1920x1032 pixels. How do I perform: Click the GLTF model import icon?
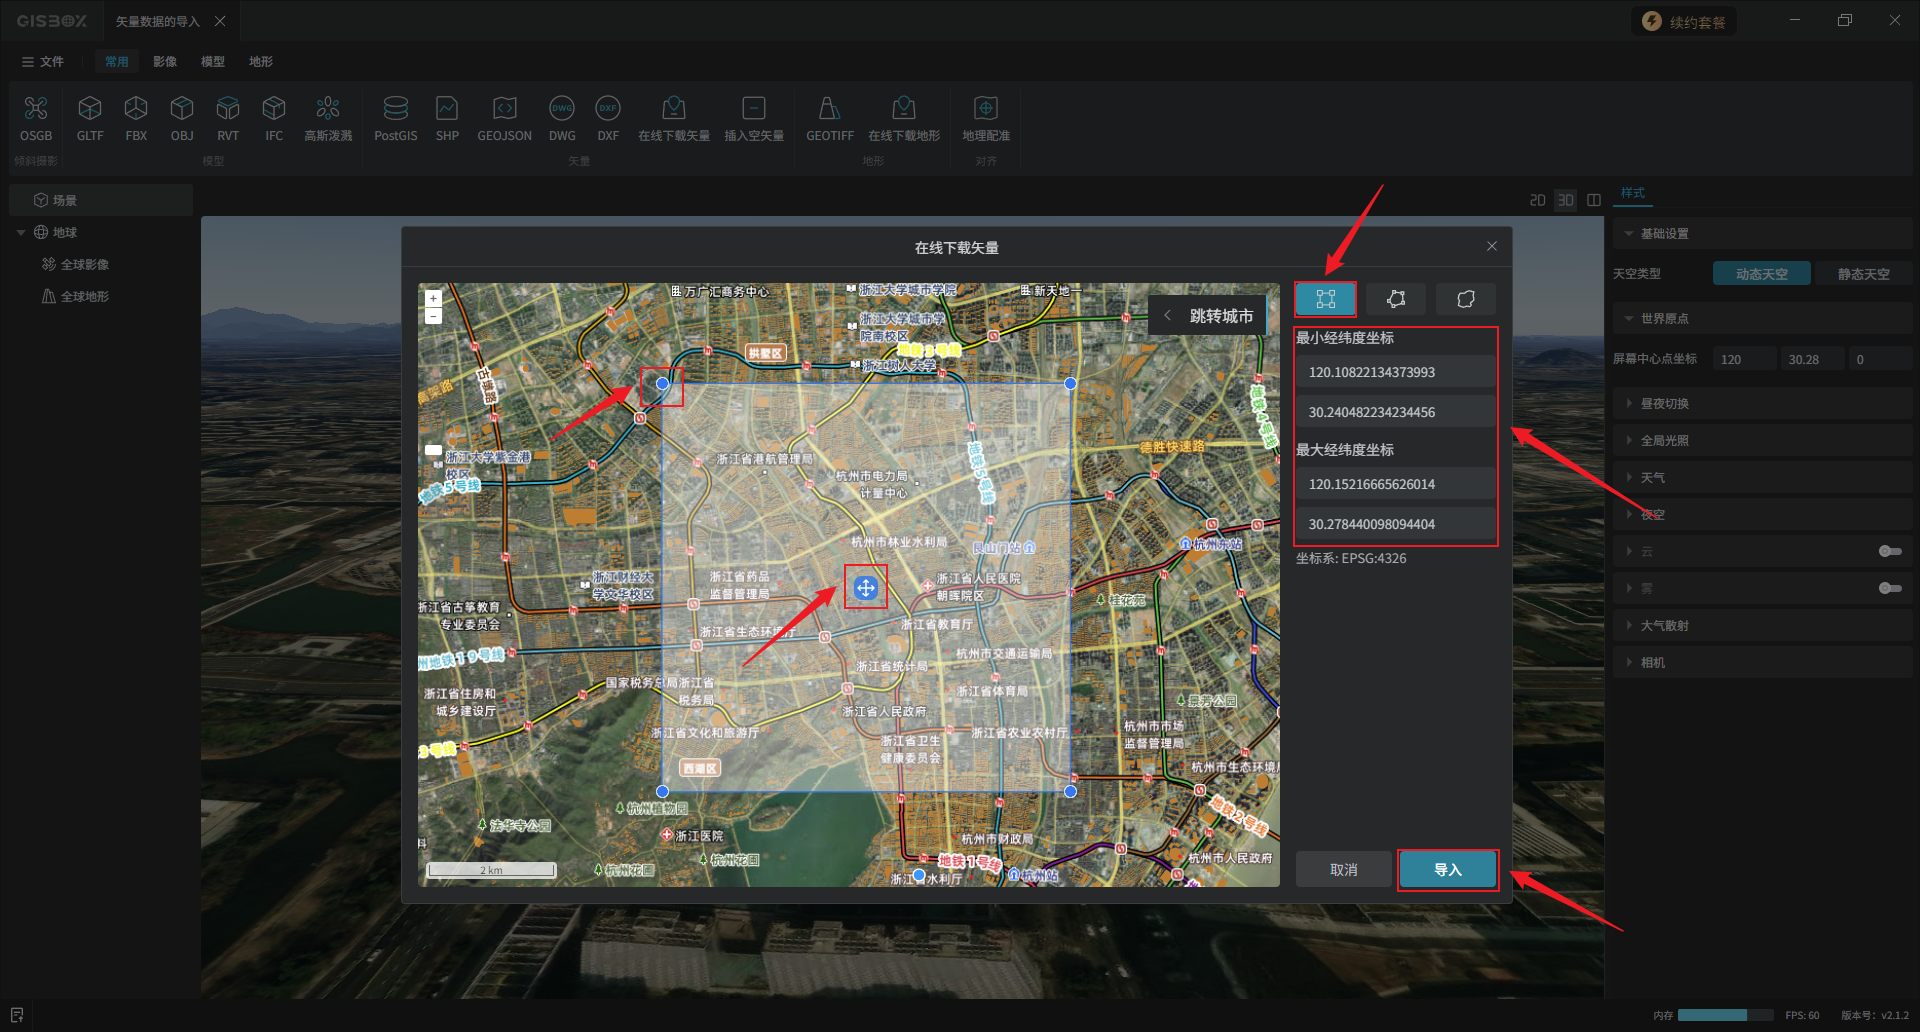pos(90,118)
